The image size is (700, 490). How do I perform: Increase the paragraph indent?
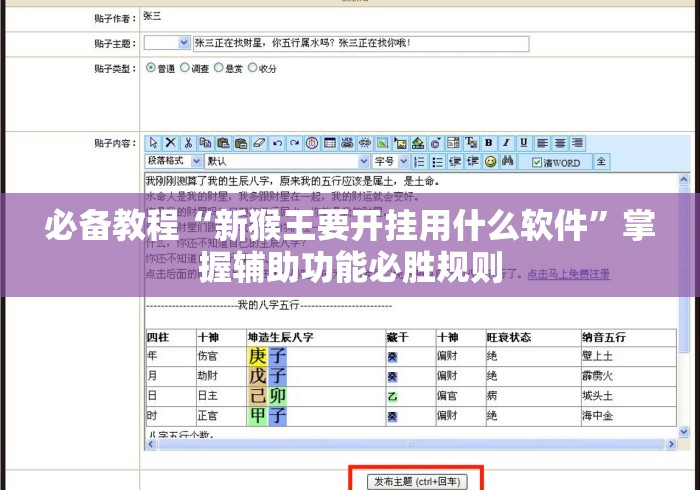tap(473, 162)
